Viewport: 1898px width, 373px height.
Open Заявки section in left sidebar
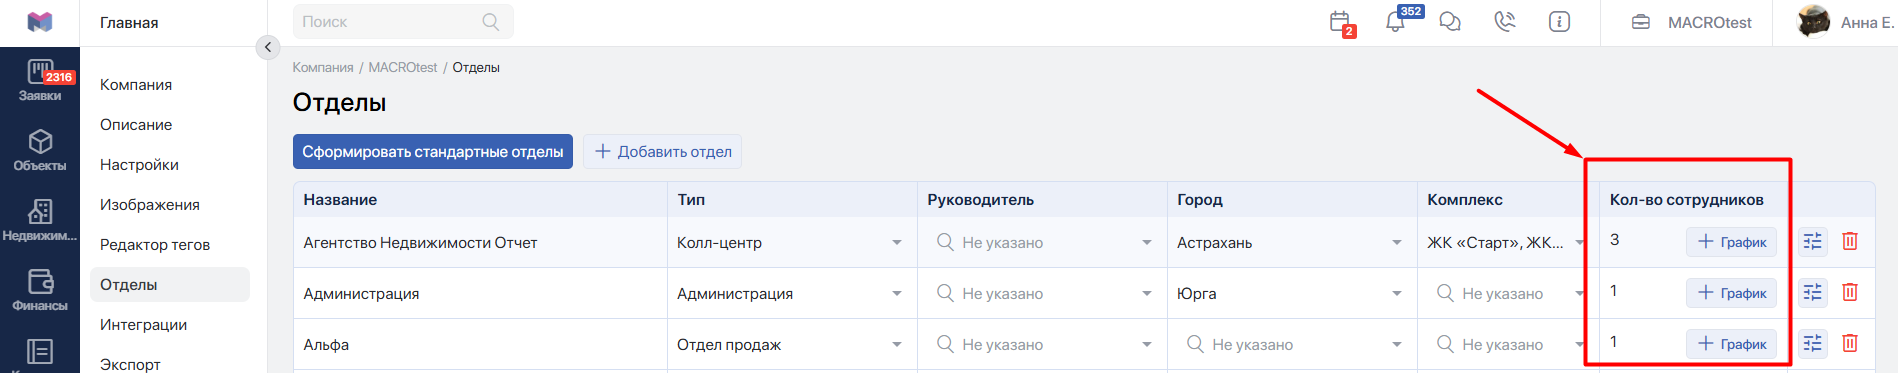click(40, 80)
